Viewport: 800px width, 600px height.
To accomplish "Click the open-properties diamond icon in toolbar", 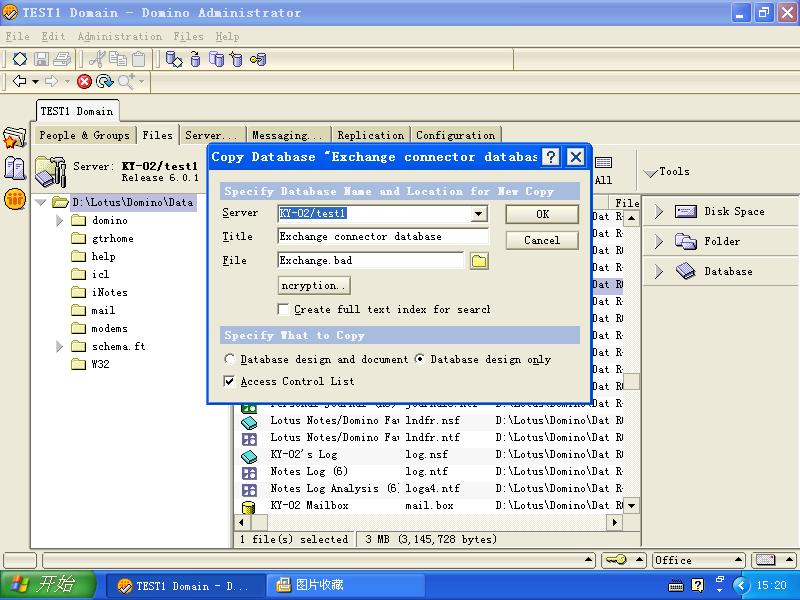I will 20,59.
